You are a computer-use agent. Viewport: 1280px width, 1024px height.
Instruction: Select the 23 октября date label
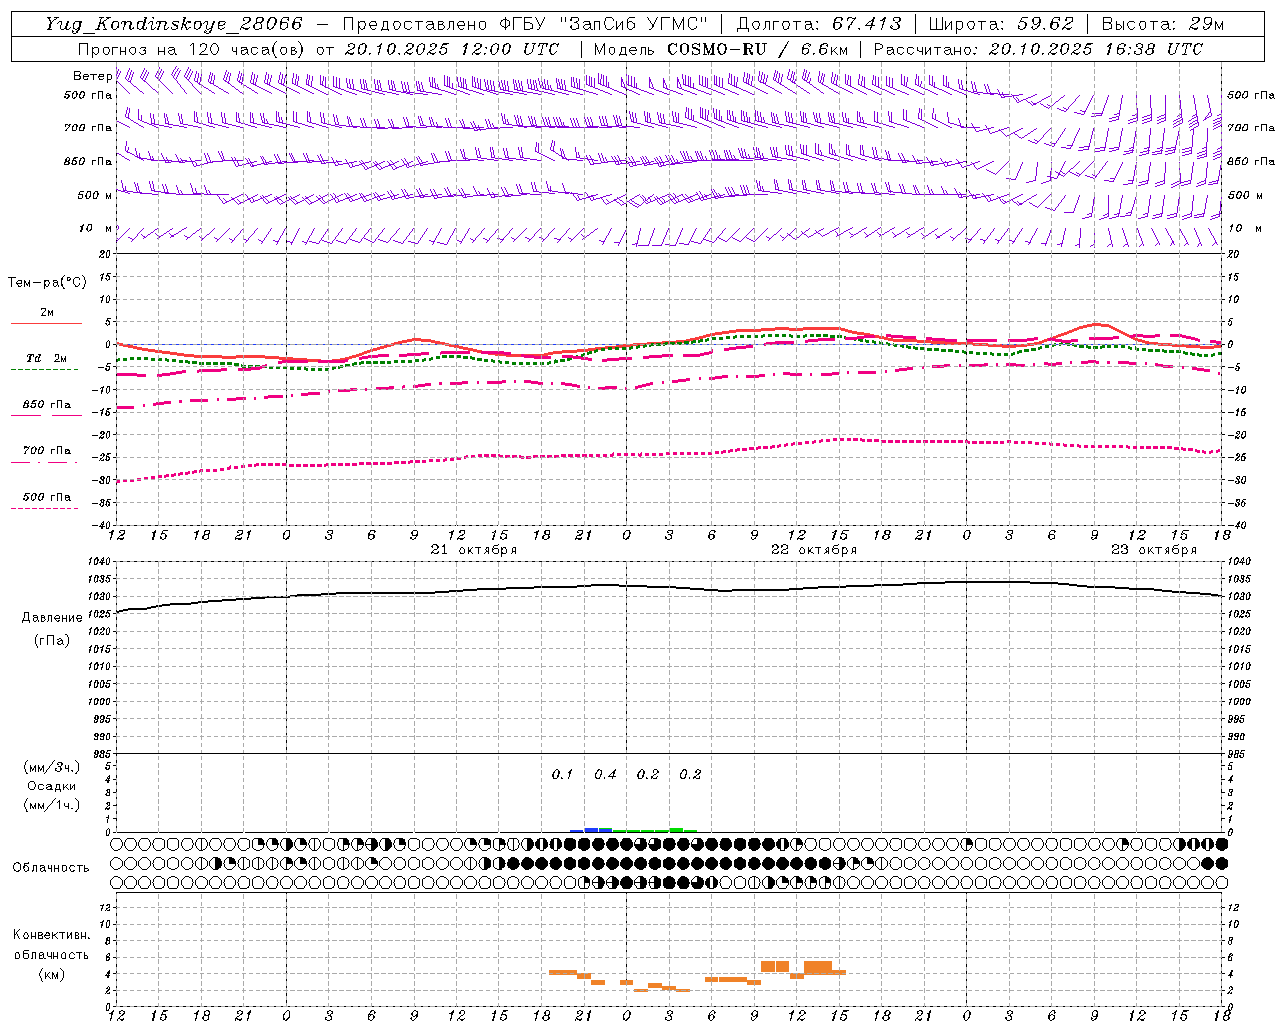pyautogui.click(x=1154, y=549)
